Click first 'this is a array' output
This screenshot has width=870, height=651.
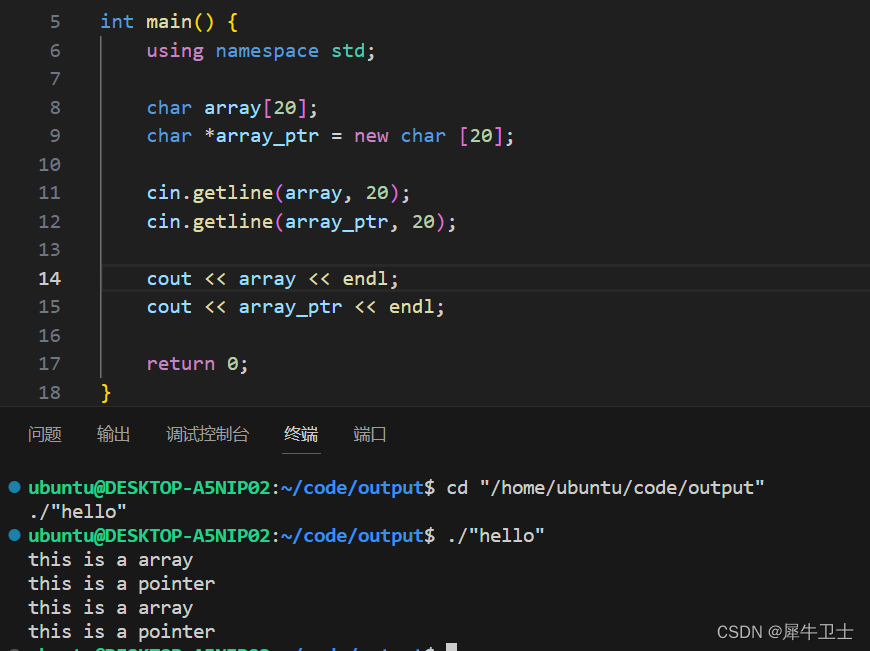click(110, 559)
